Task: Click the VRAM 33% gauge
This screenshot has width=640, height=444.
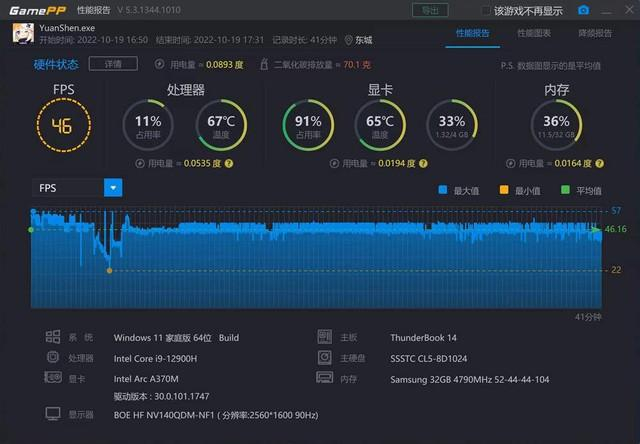Action: coord(452,125)
